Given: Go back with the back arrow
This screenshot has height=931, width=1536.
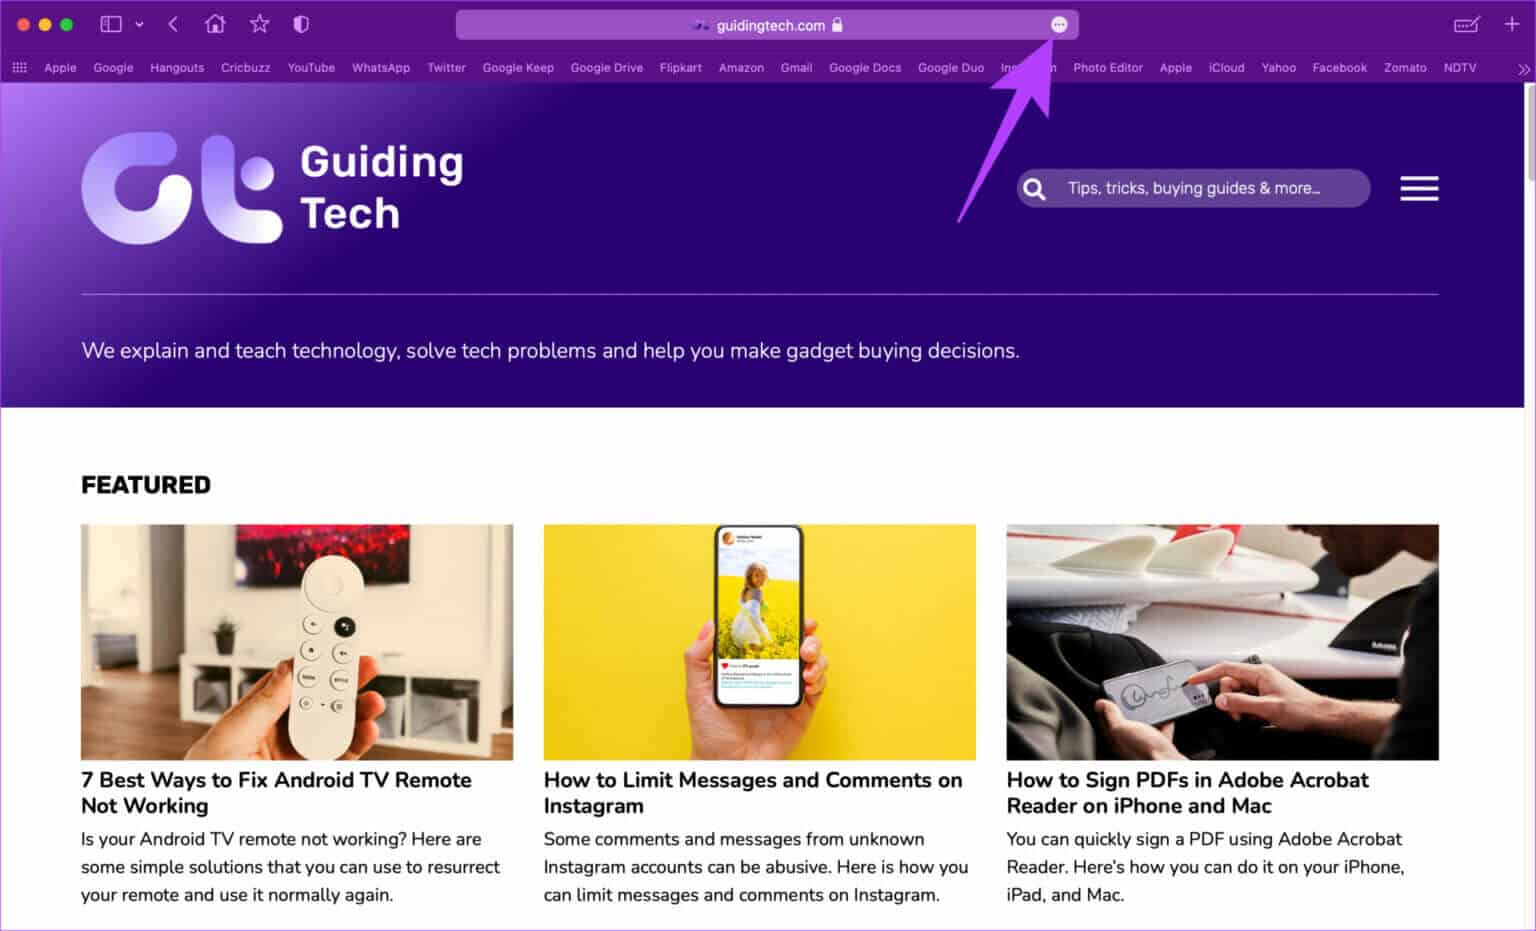Looking at the screenshot, I should [x=173, y=24].
